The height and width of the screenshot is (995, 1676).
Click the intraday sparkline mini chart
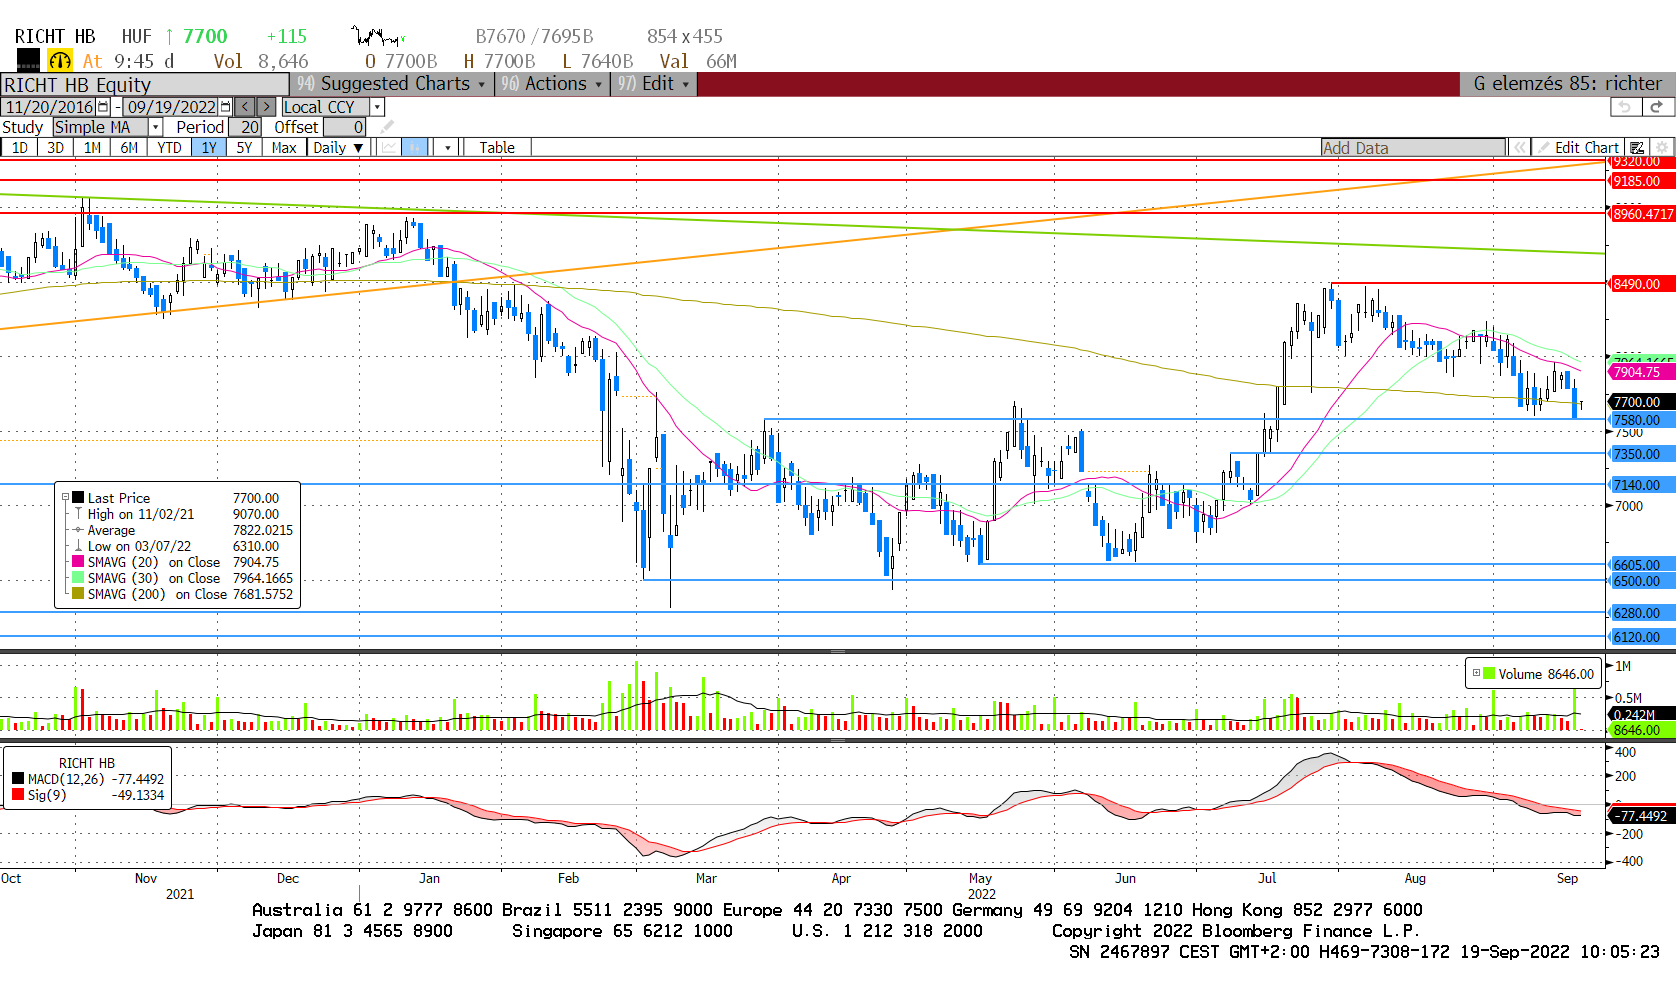point(377,37)
